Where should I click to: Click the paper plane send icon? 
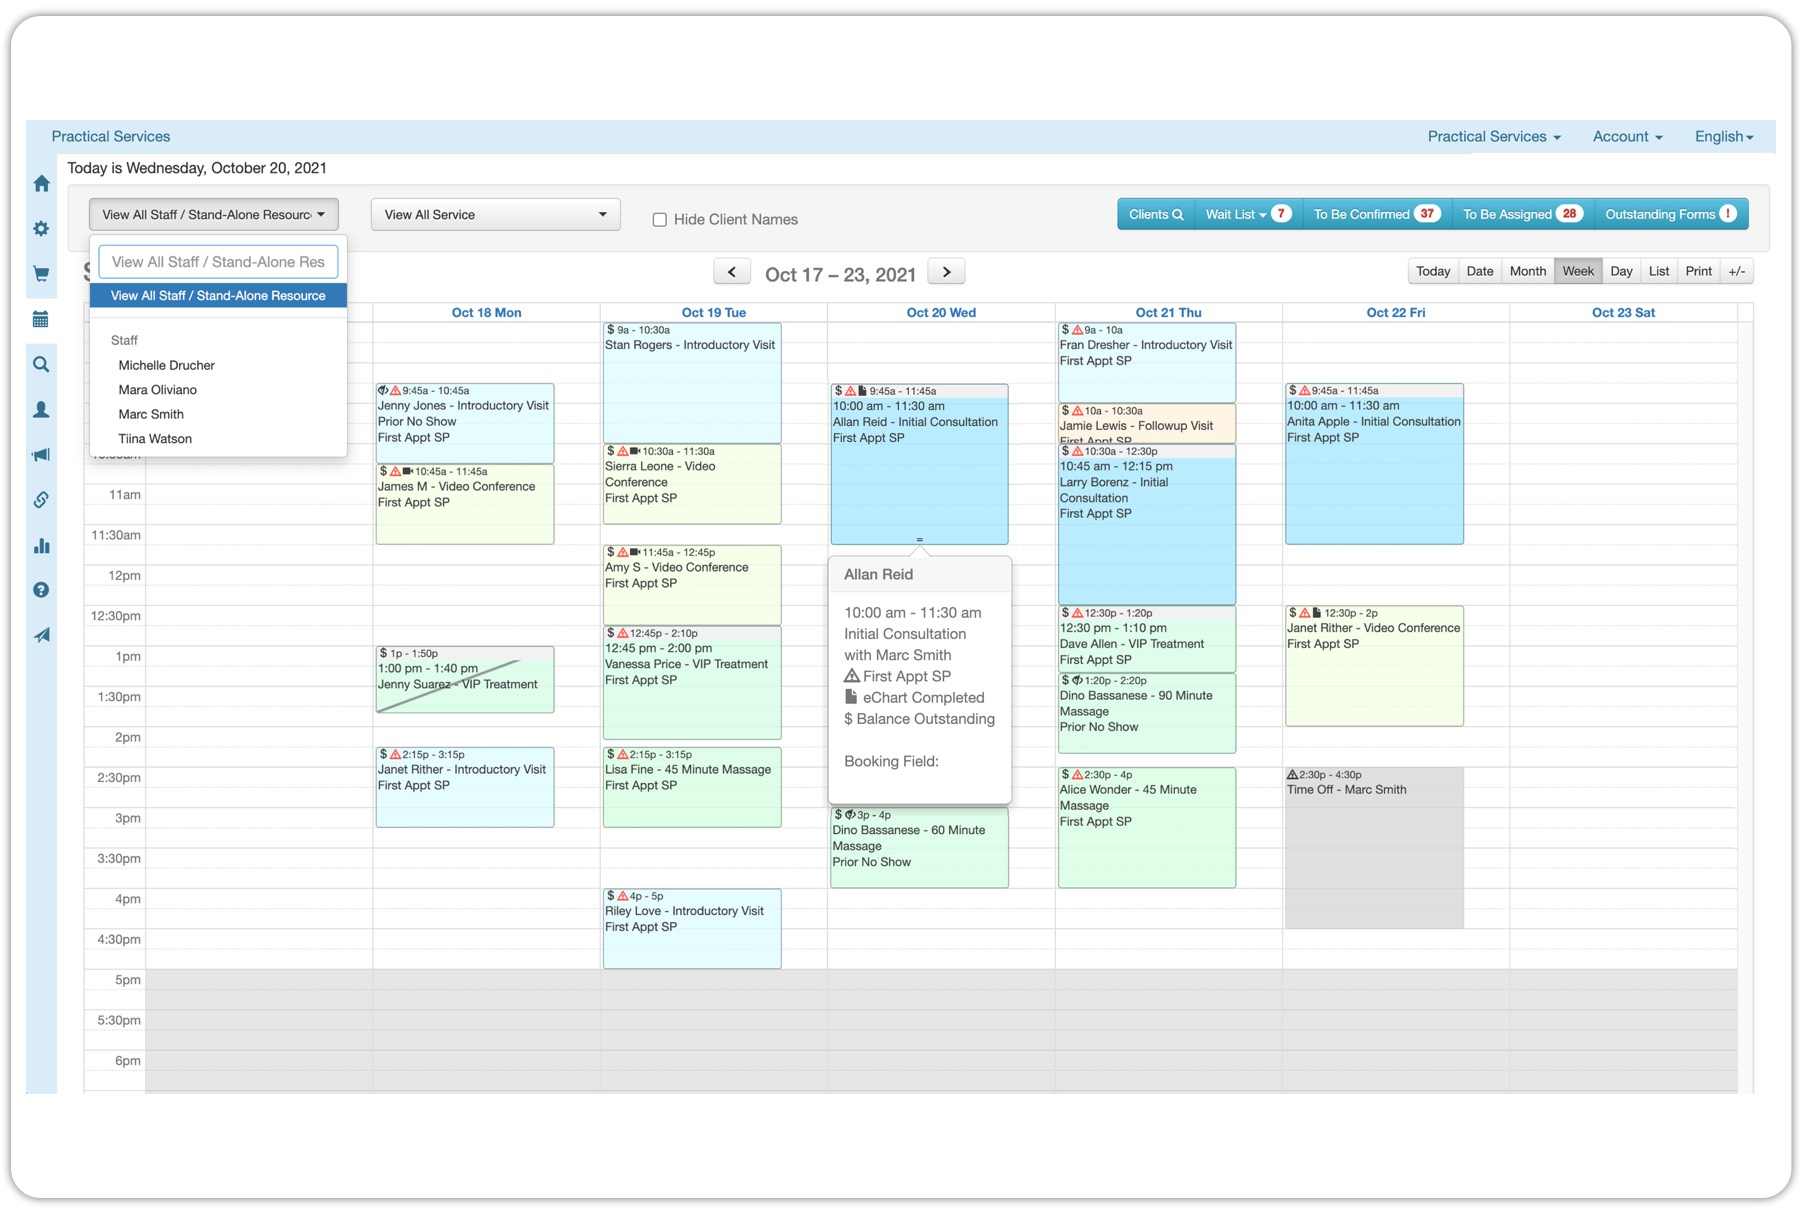[41, 636]
